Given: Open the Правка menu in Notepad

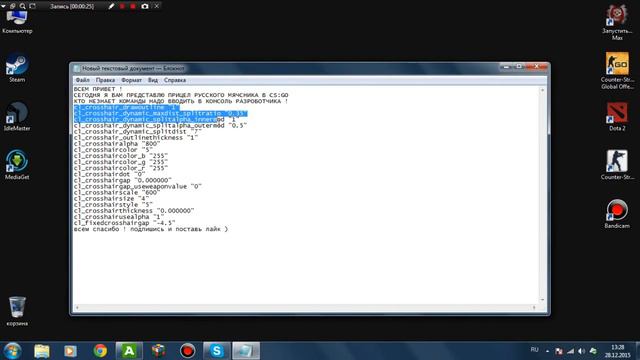Looking at the screenshot, I should [105, 80].
